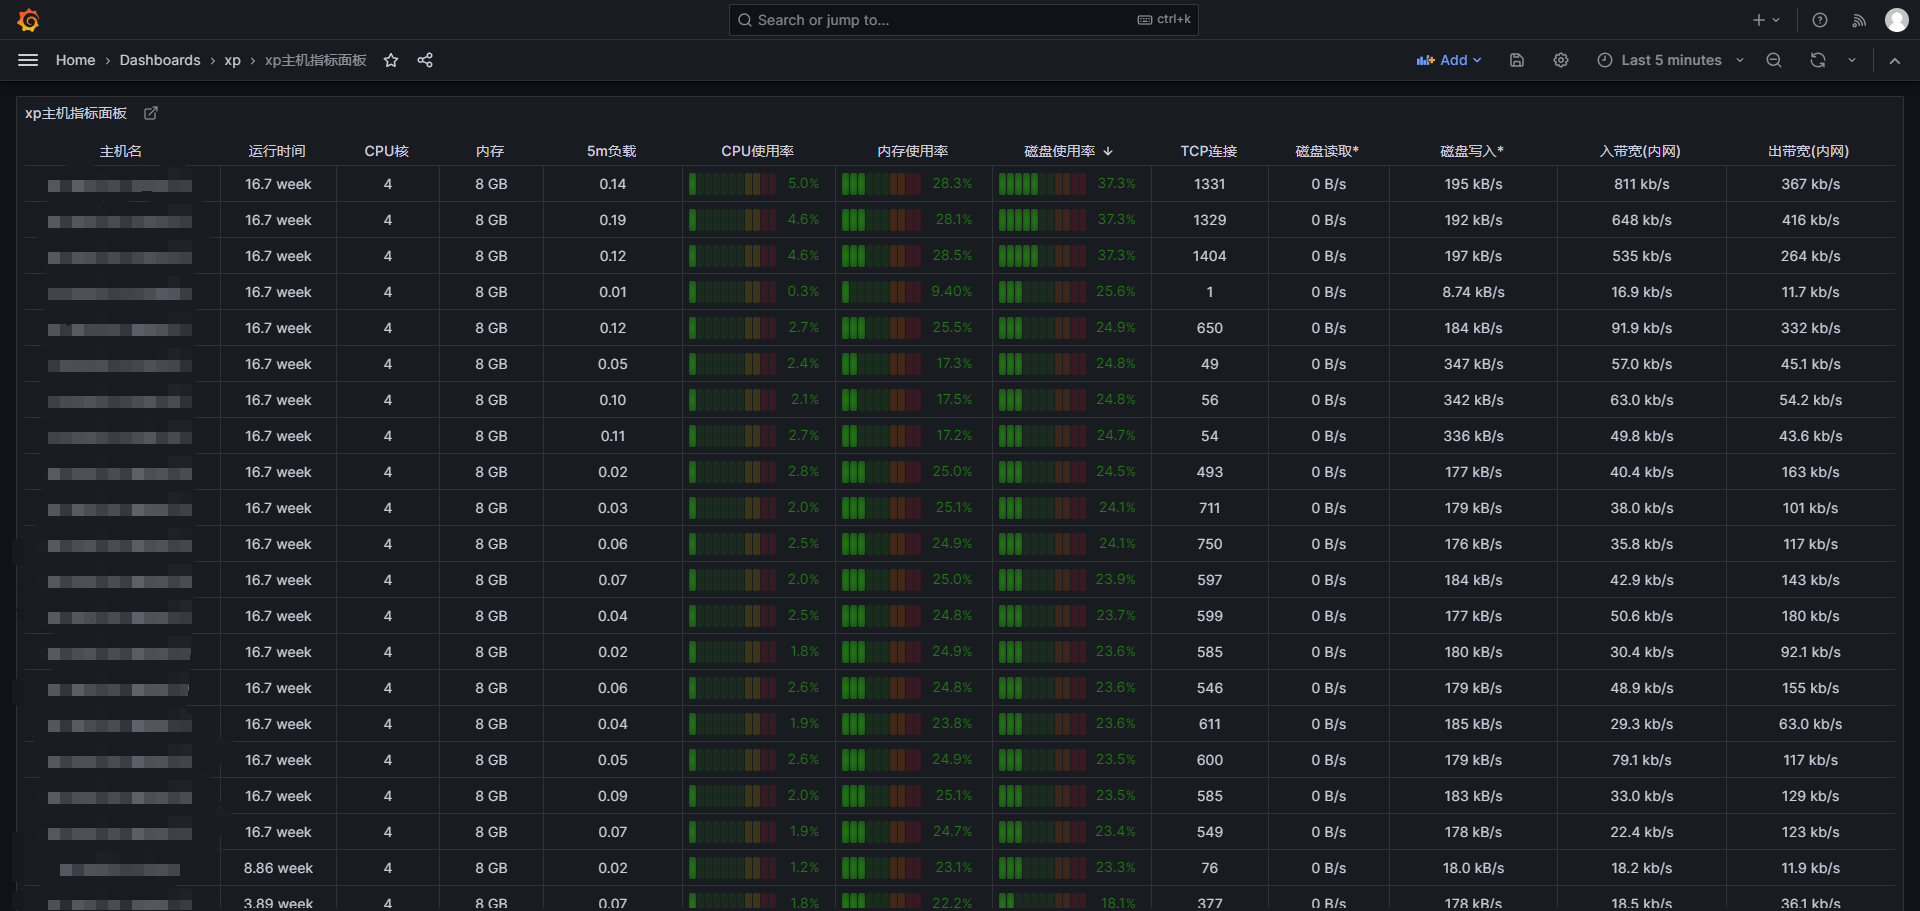Screen dimensions: 1920x911
Task: Open the user profile avatar
Action: click(1897, 20)
